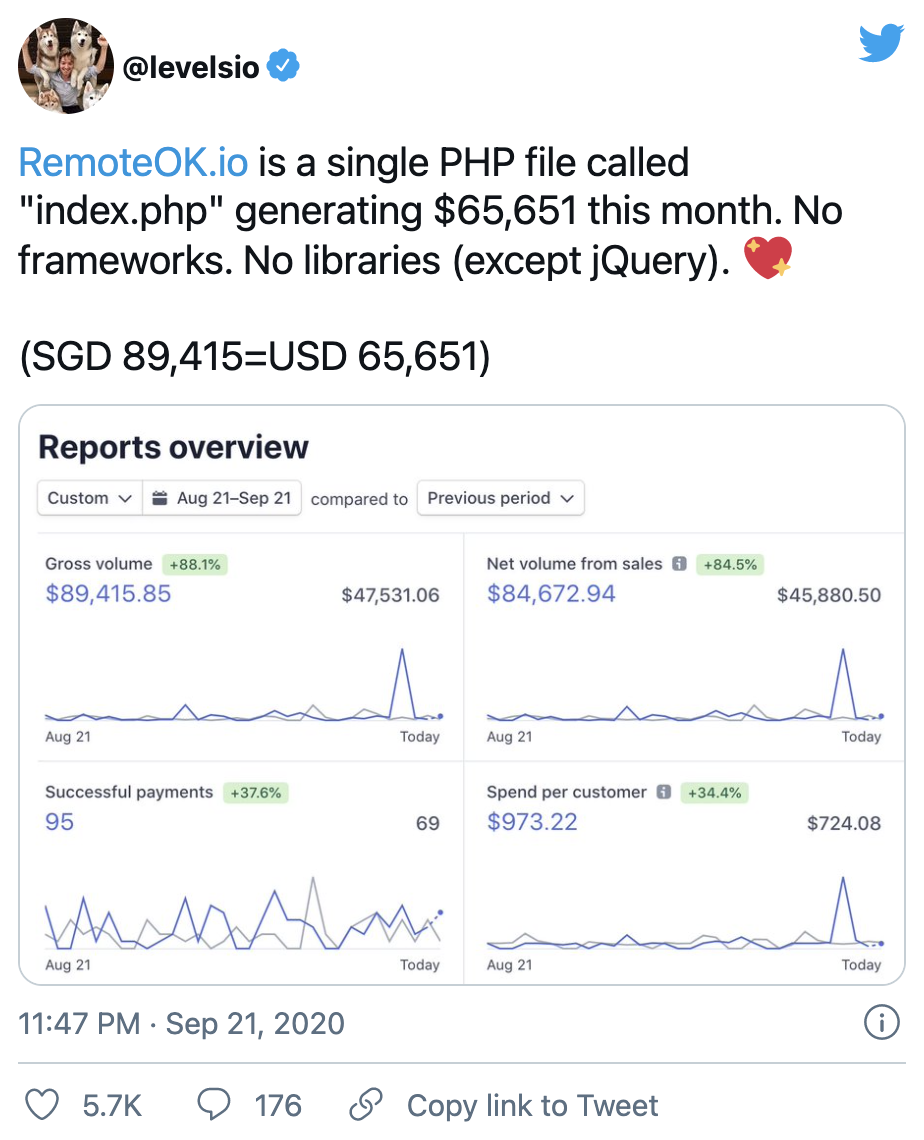Image resolution: width=924 pixels, height=1140 pixels.
Task: Click the reply bubble icon
Action: click(214, 1105)
